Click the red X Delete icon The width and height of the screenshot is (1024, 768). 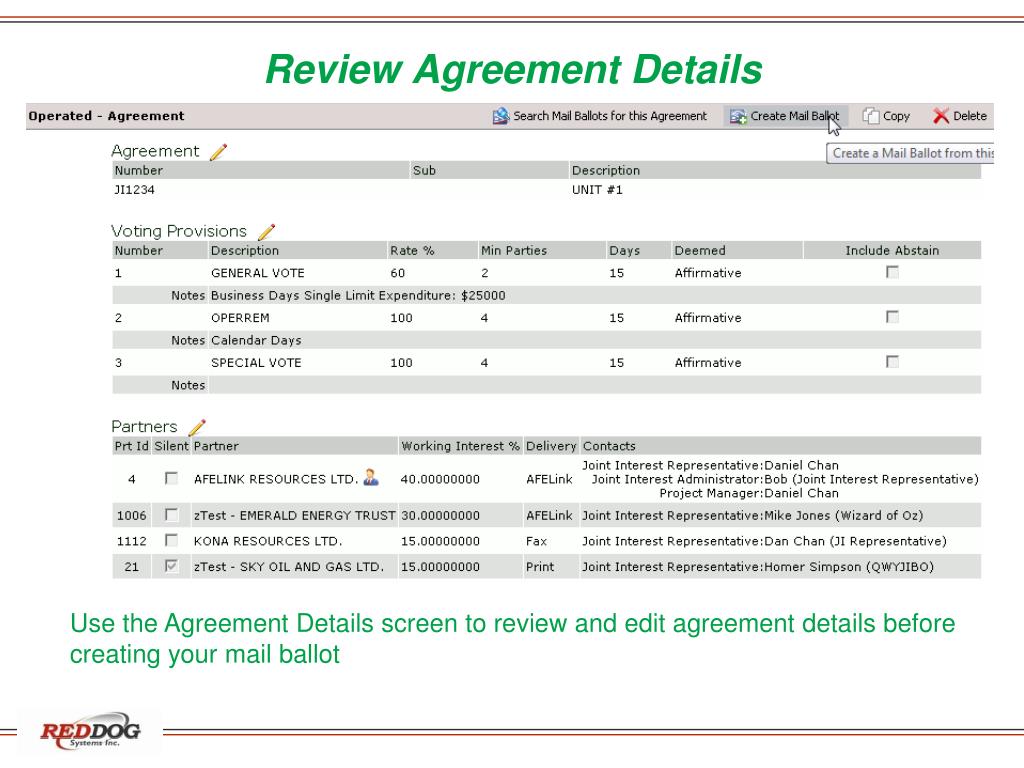(940, 116)
